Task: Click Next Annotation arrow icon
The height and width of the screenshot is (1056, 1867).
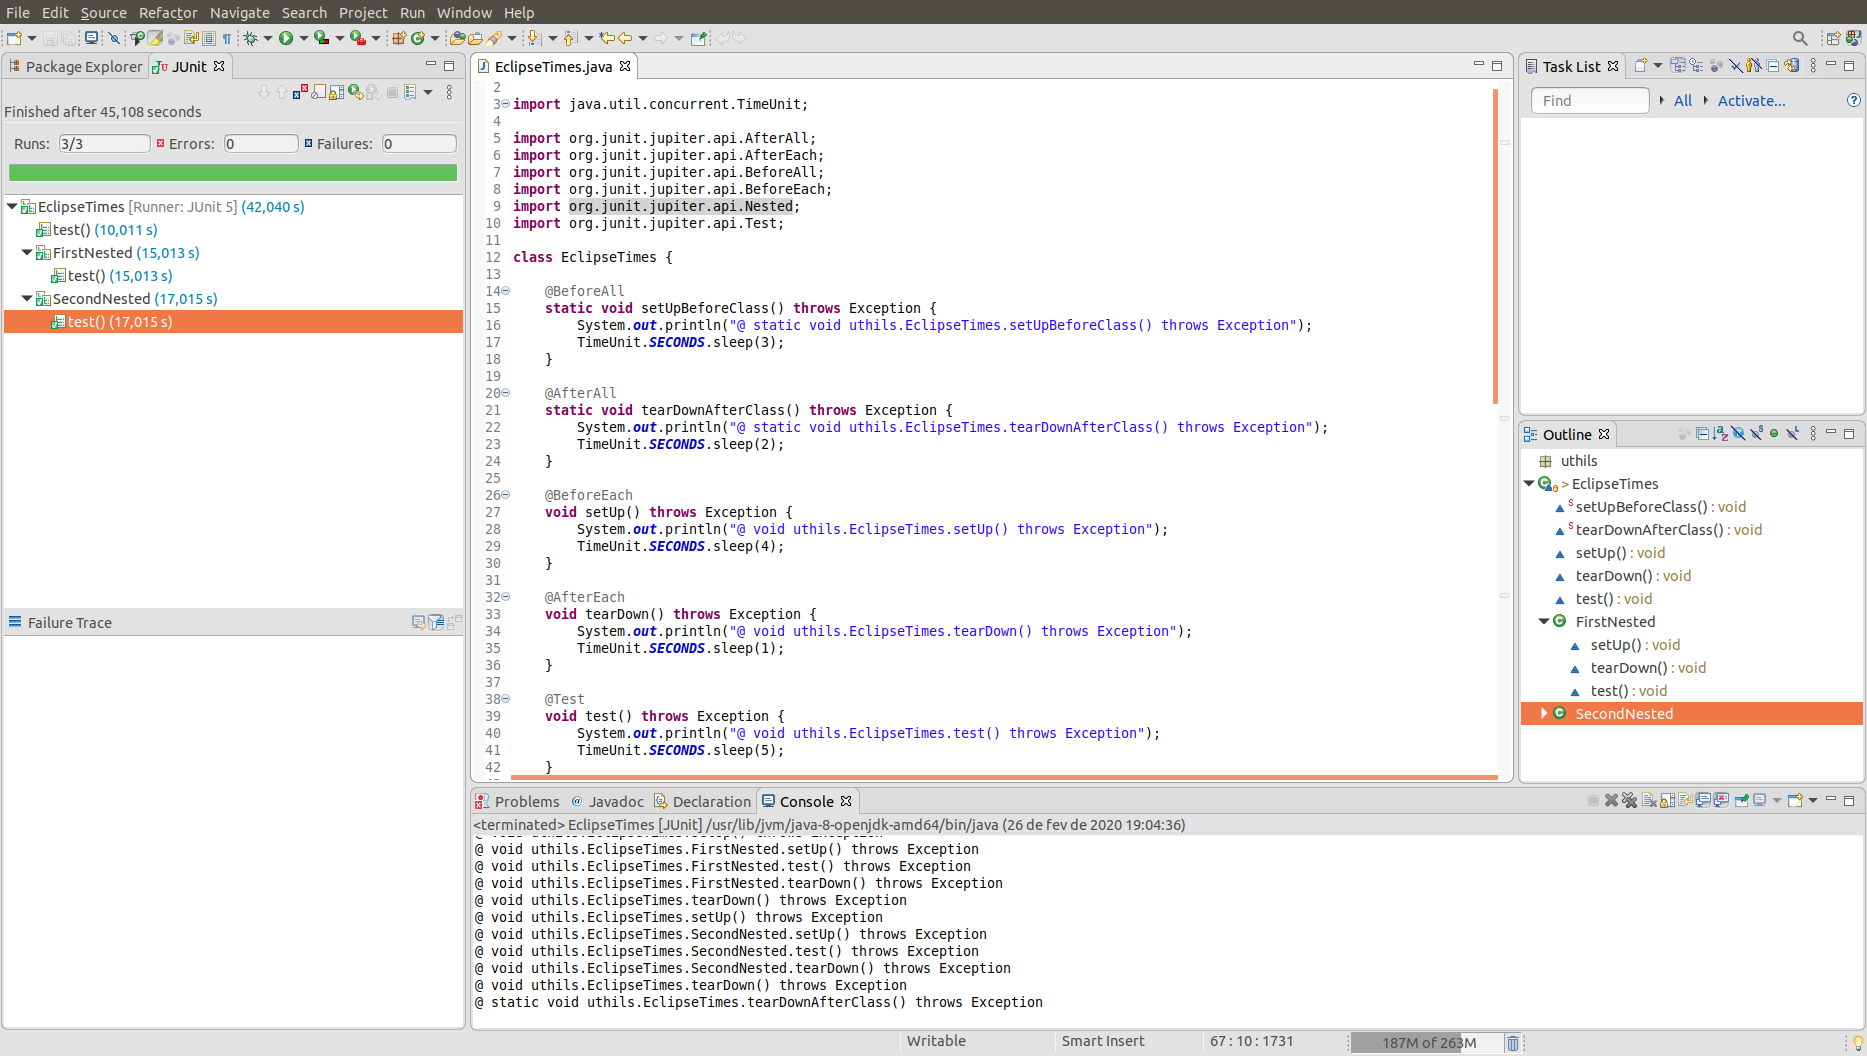Action: [533, 38]
